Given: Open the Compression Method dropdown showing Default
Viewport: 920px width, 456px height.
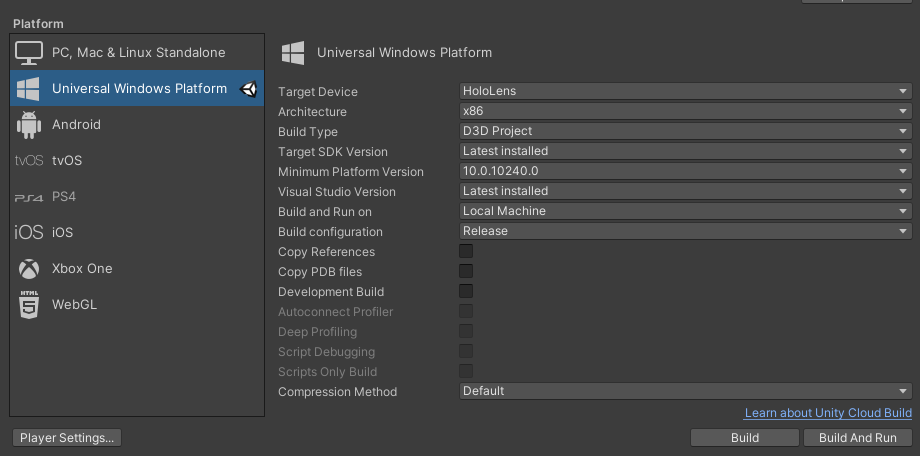Looking at the screenshot, I should point(685,391).
